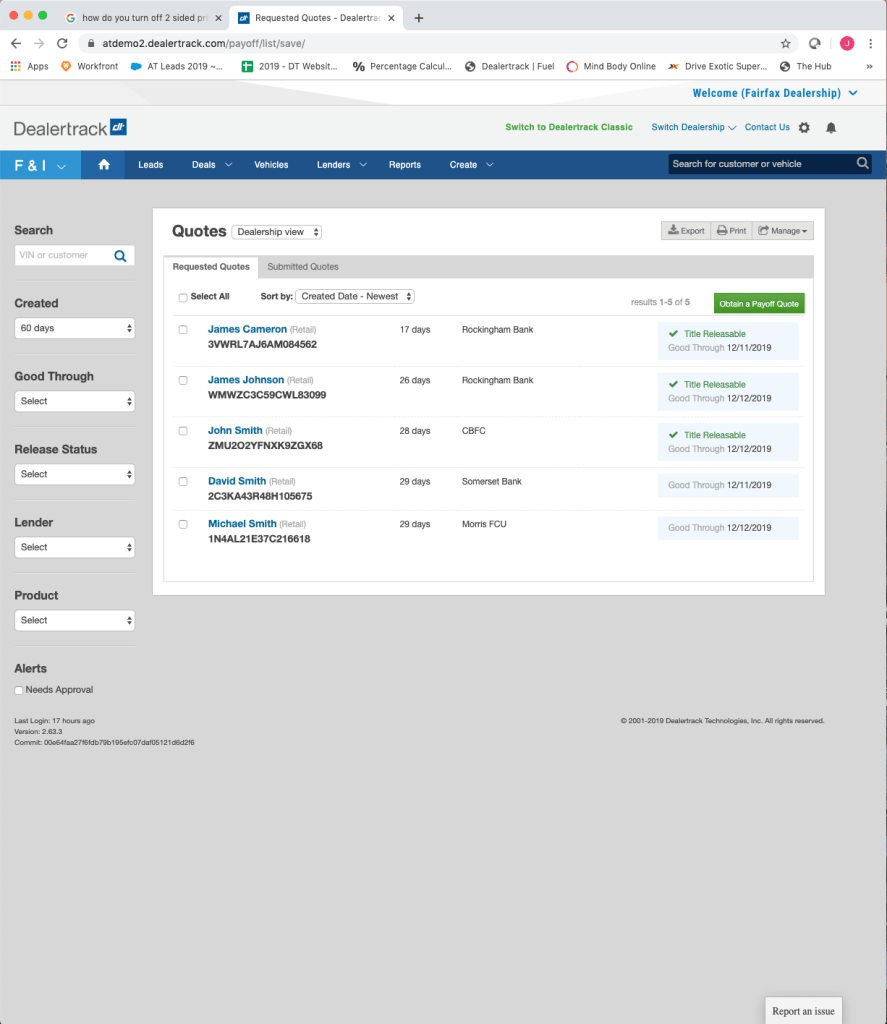Open the Product filter dropdown
Viewport: 887px width, 1024px height.
[x=74, y=620]
